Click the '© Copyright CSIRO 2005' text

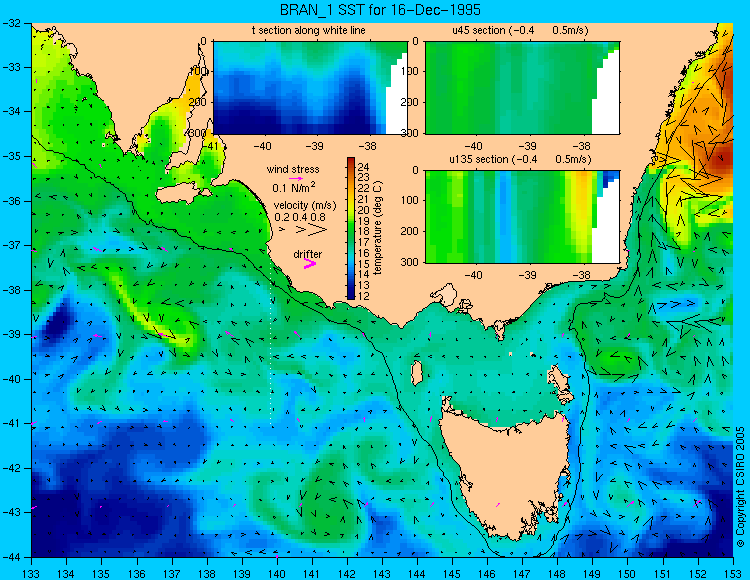pyautogui.click(x=741, y=487)
